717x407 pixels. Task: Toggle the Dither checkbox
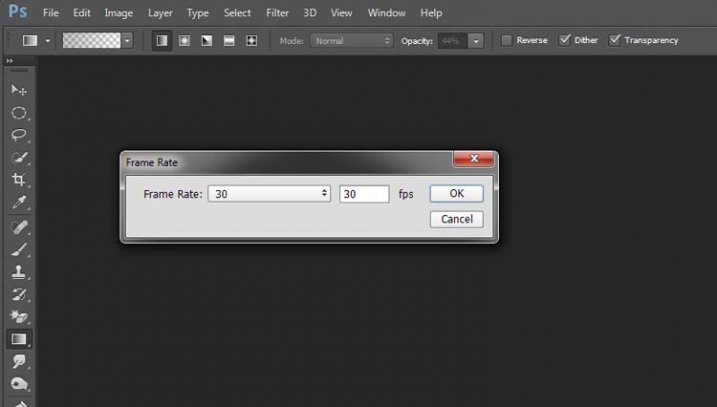[565, 41]
